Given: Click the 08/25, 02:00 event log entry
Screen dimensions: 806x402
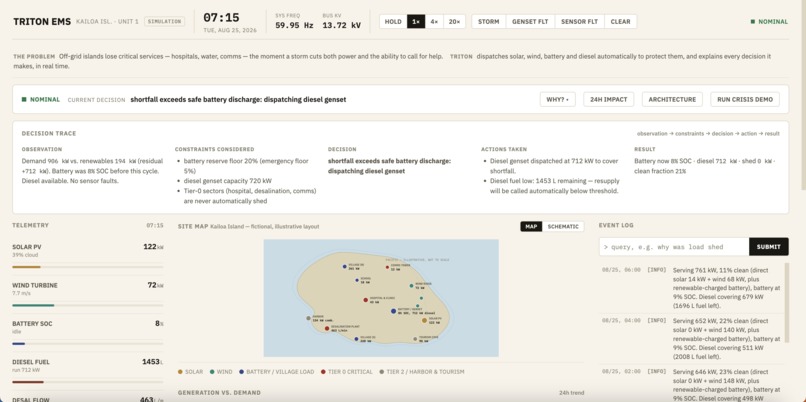Looking at the screenshot, I should click(x=692, y=385).
